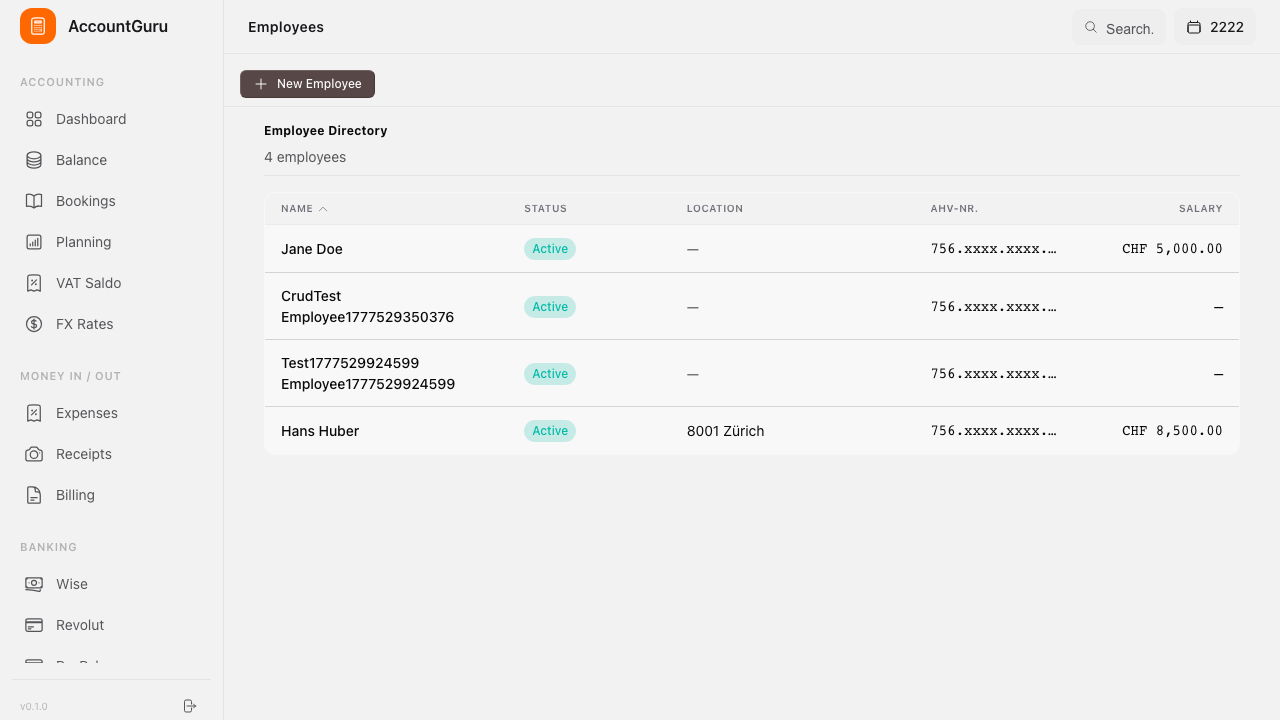The image size is (1280, 720).
Task: Click the Employees page title
Action: point(286,27)
